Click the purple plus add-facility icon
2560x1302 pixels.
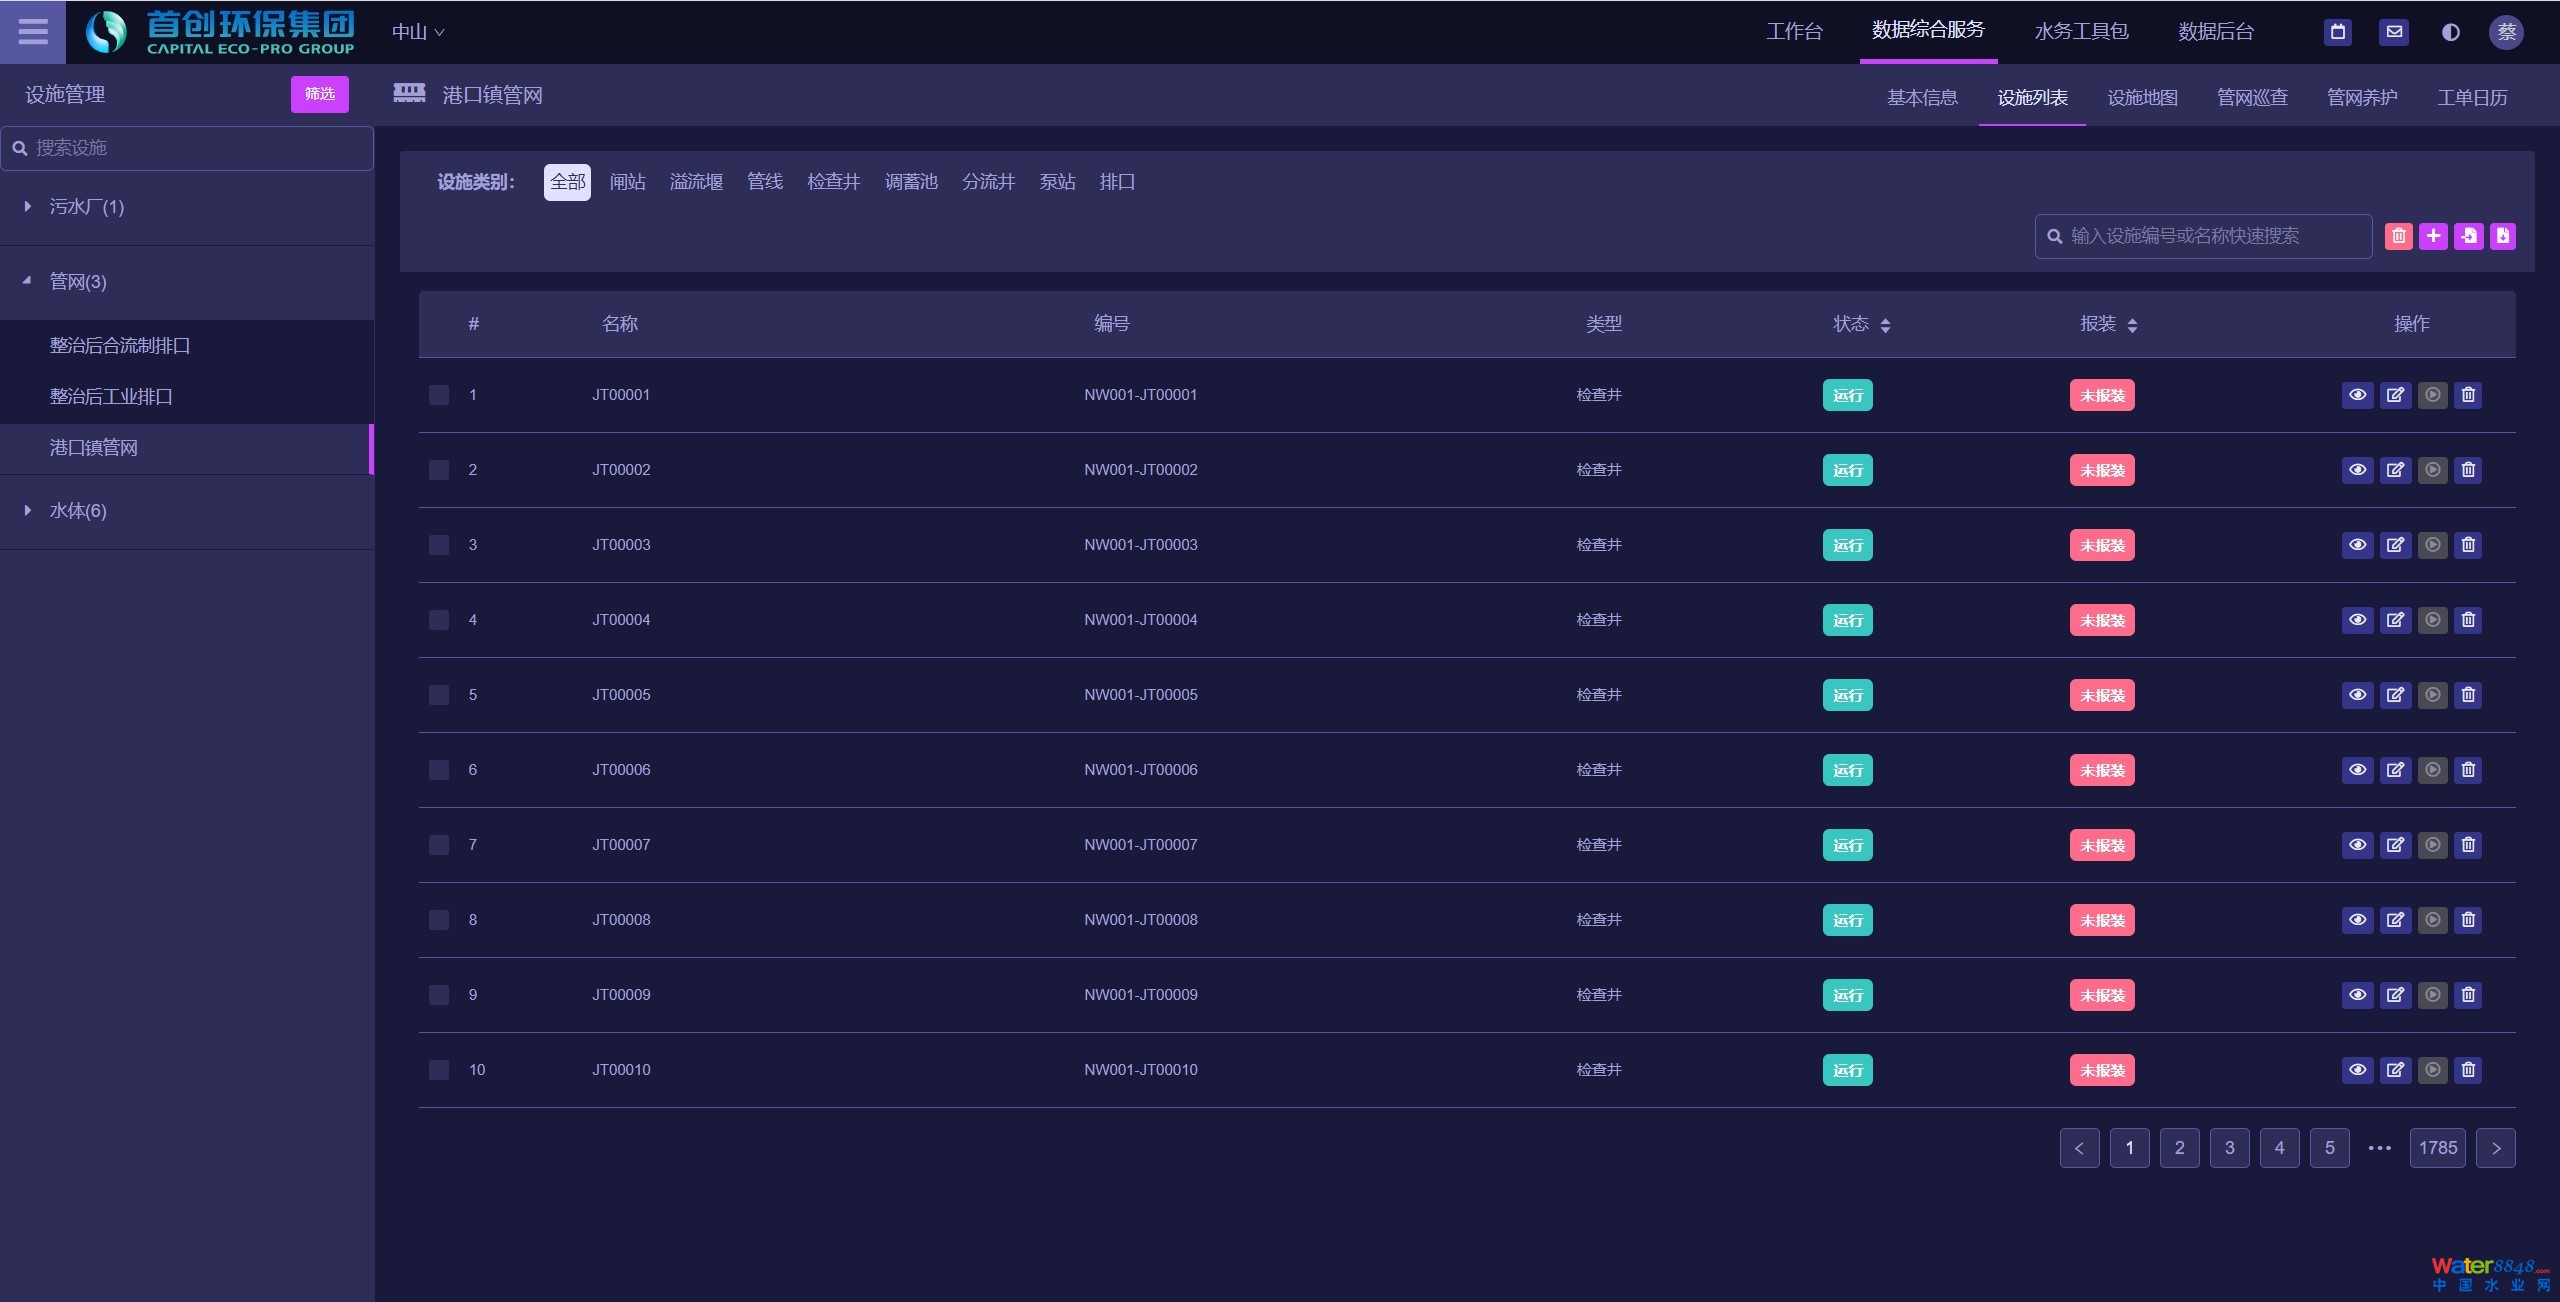point(2433,236)
